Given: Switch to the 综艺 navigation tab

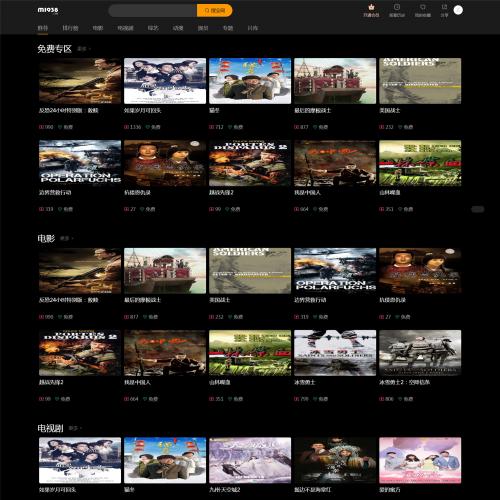Looking at the screenshot, I should coord(153,28).
